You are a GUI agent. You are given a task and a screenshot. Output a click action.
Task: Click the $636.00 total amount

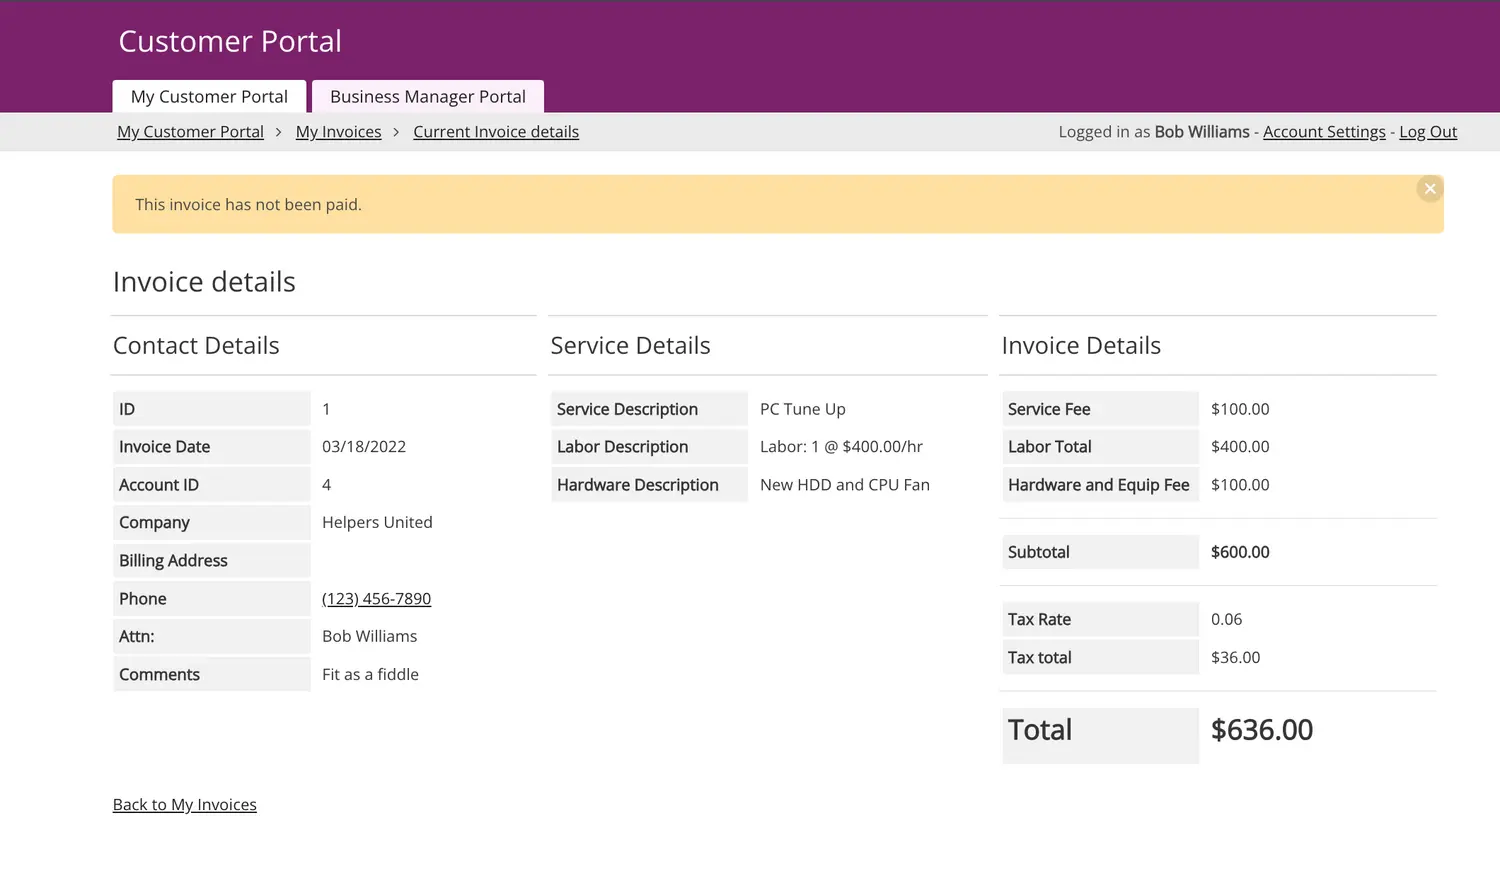click(x=1261, y=730)
